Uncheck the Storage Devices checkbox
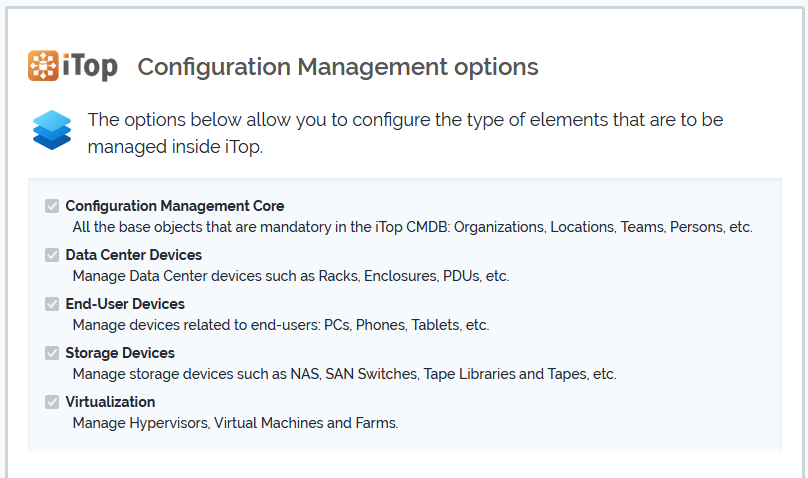 pos(52,353)
